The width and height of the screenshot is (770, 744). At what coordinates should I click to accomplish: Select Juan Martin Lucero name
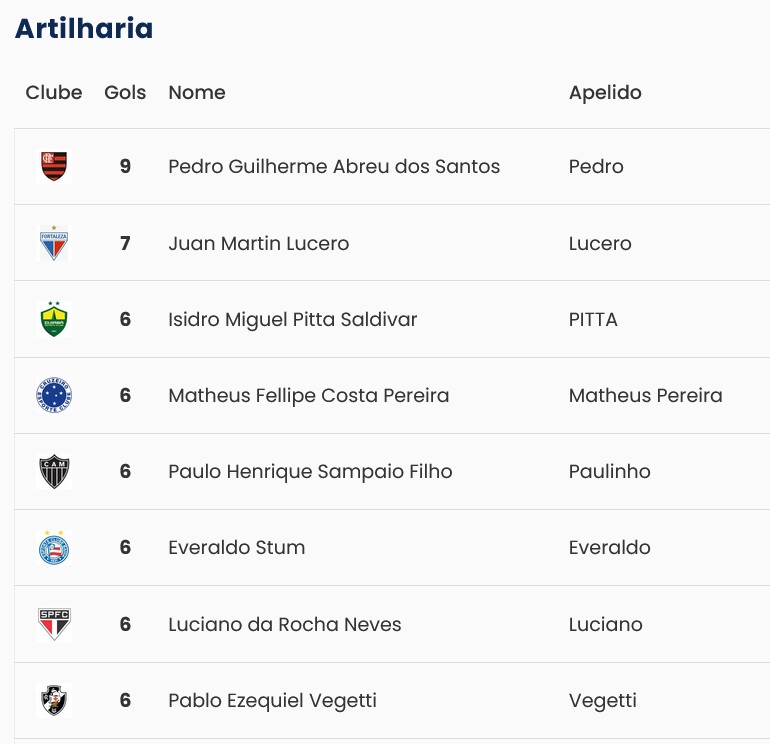point(258,243)
